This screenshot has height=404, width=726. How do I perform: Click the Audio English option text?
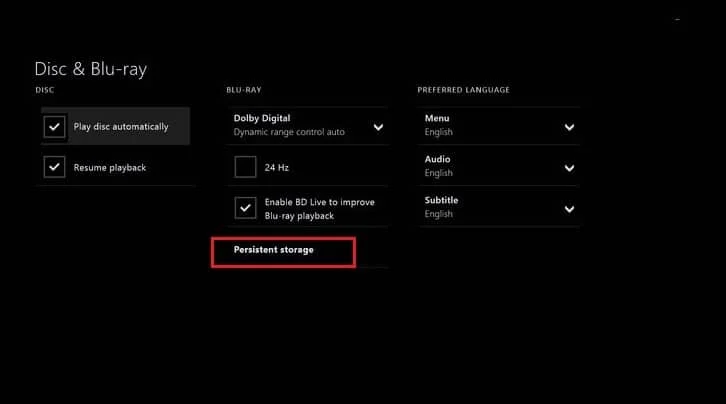[438, 173]
